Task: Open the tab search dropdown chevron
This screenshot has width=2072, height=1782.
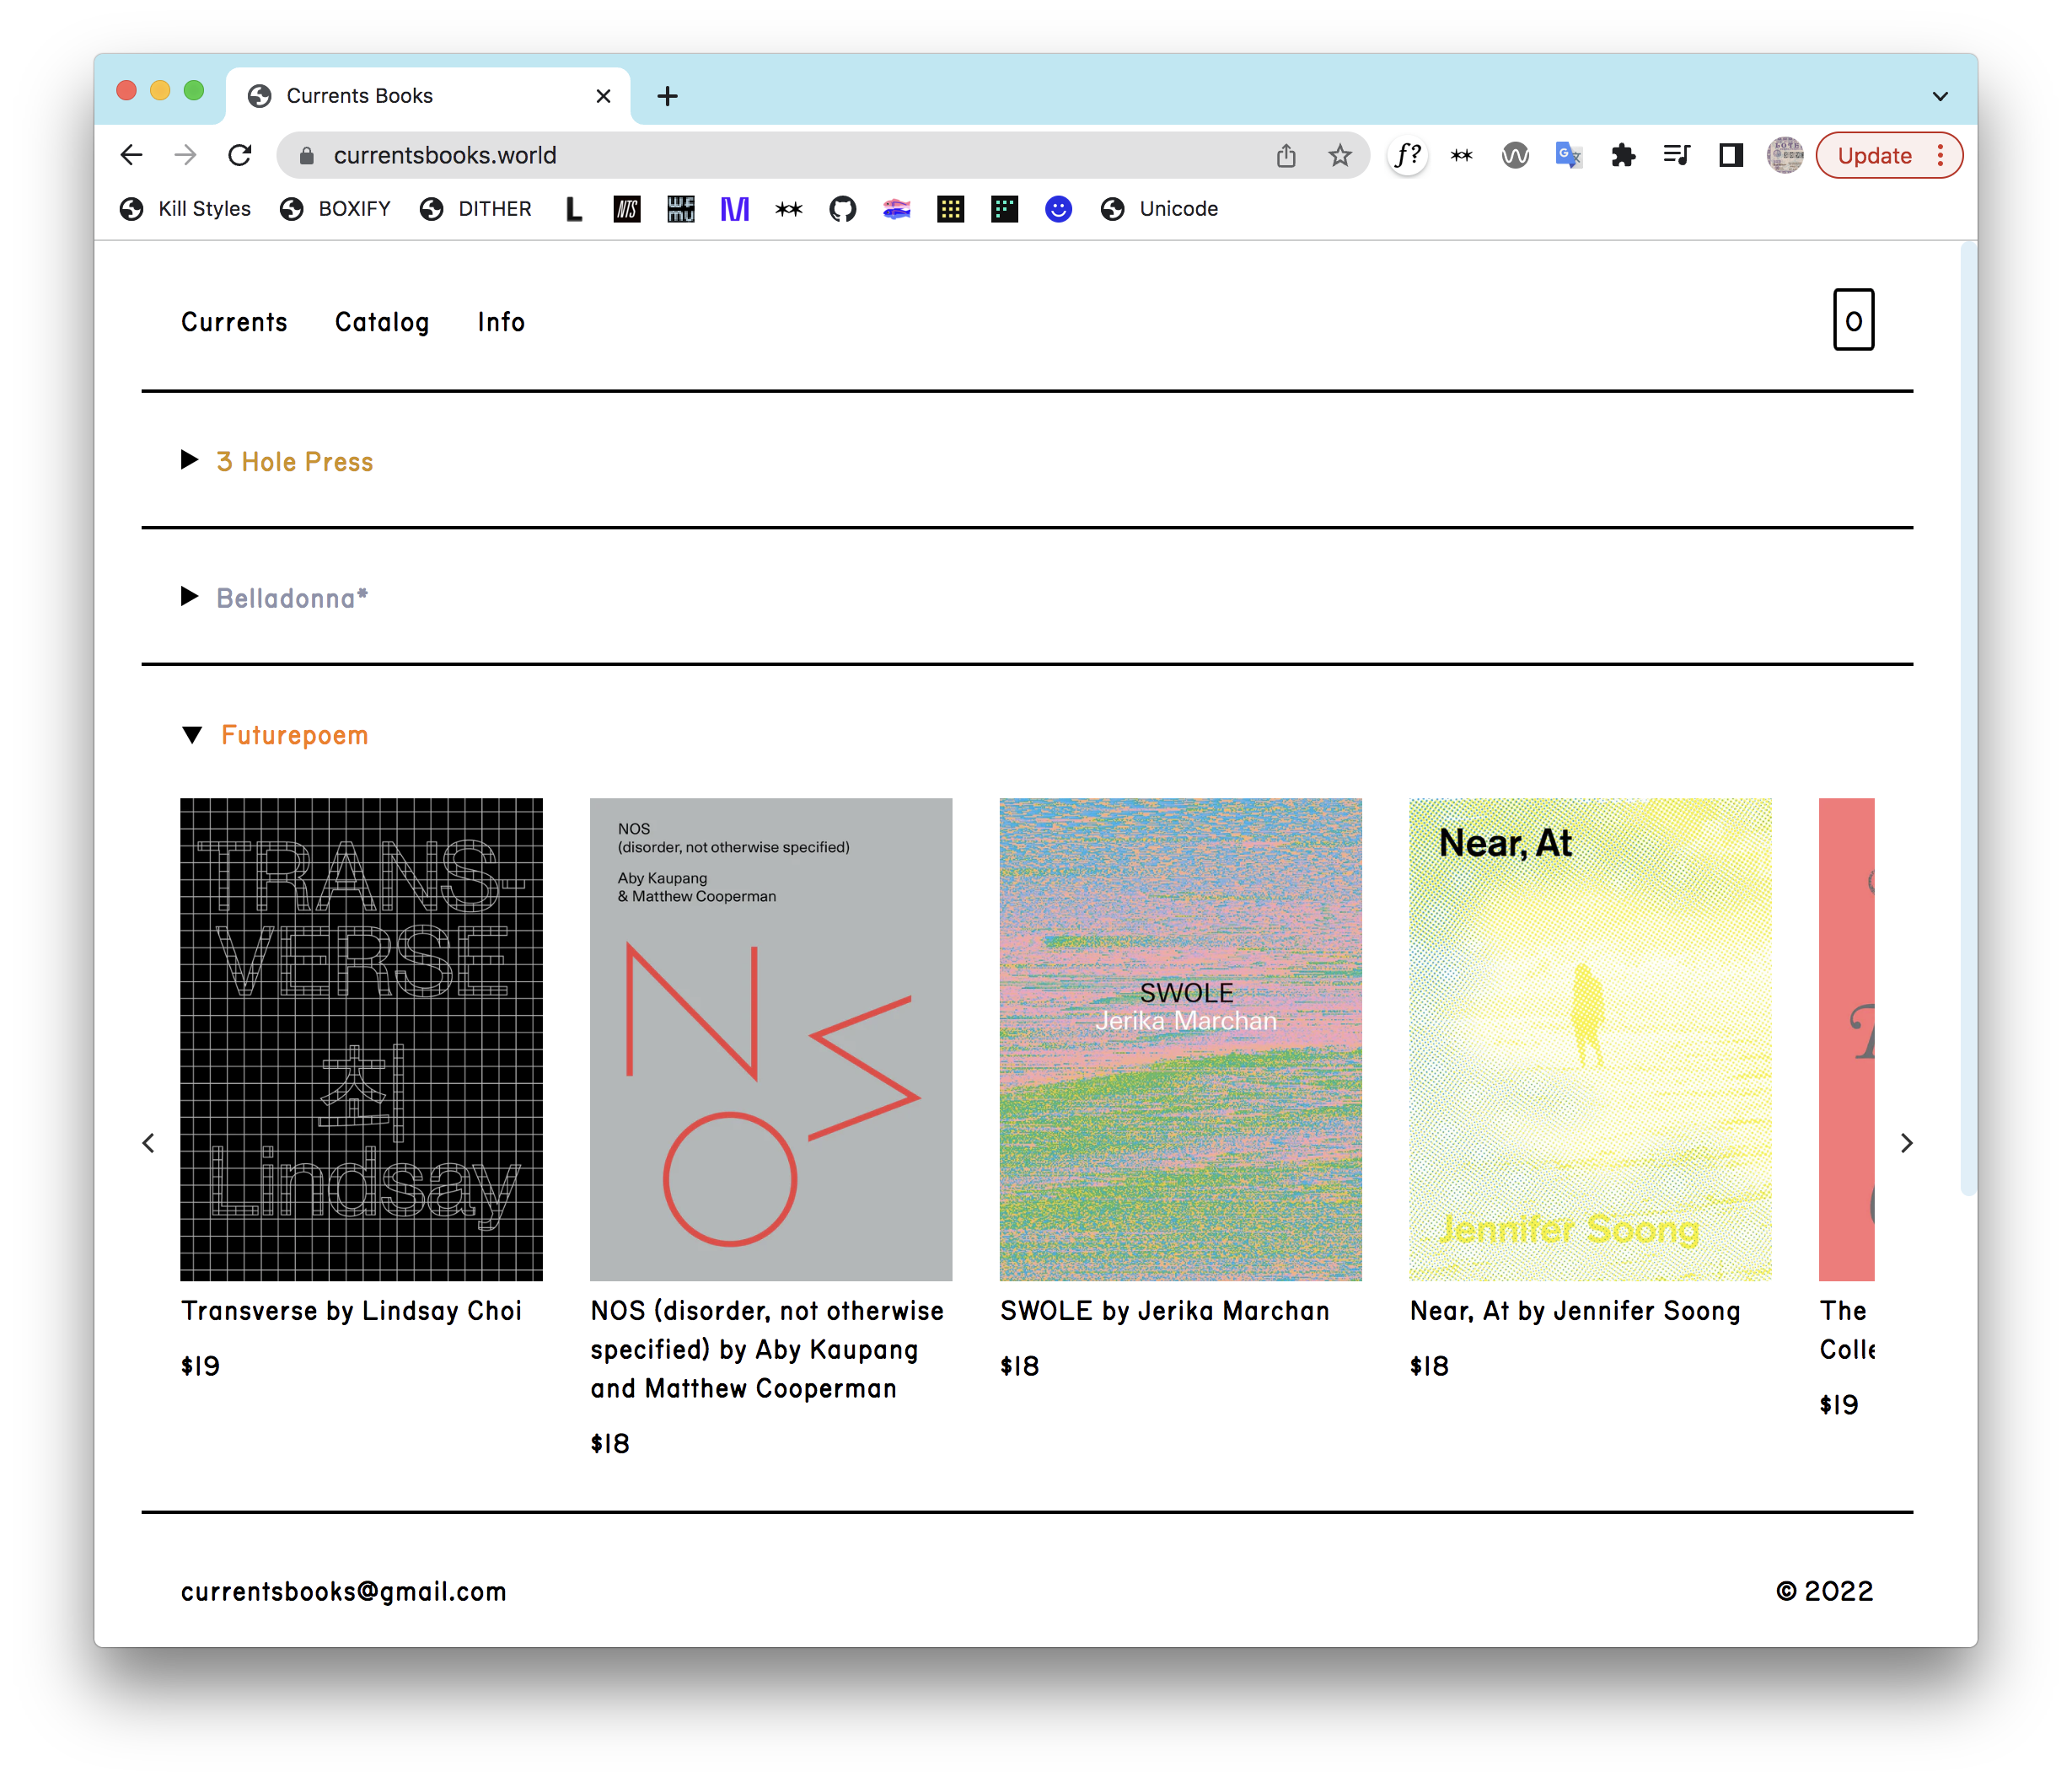Action: [x=1940, y=96]
